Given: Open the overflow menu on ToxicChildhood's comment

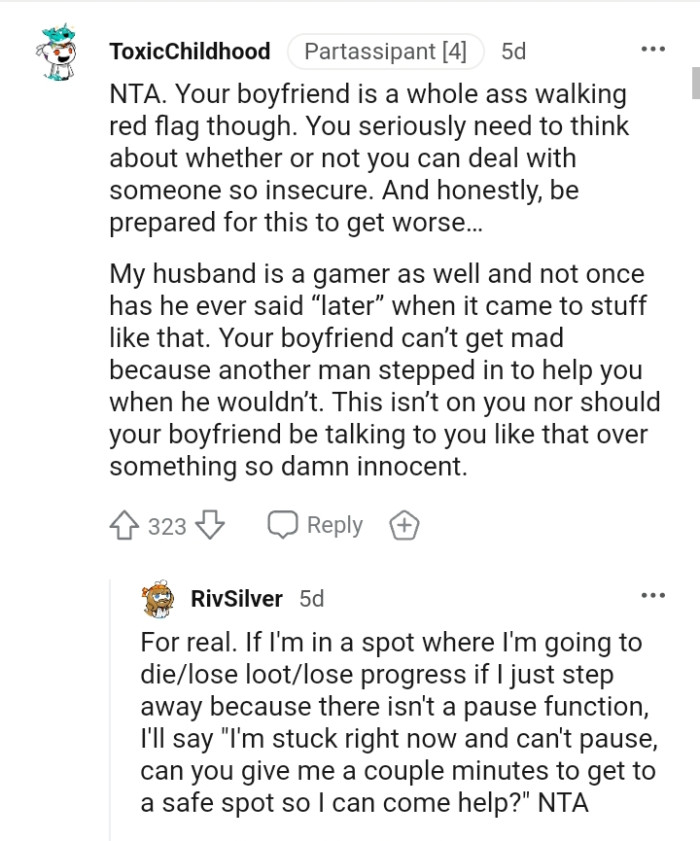Looking at the screenshot, I should tap(653, 47).
